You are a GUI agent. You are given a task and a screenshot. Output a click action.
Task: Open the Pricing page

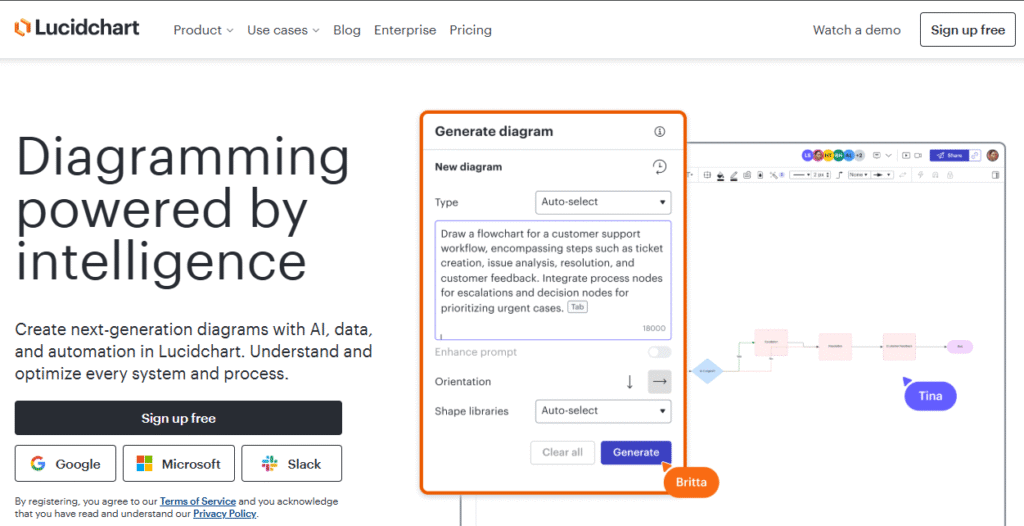pos(470,30)
